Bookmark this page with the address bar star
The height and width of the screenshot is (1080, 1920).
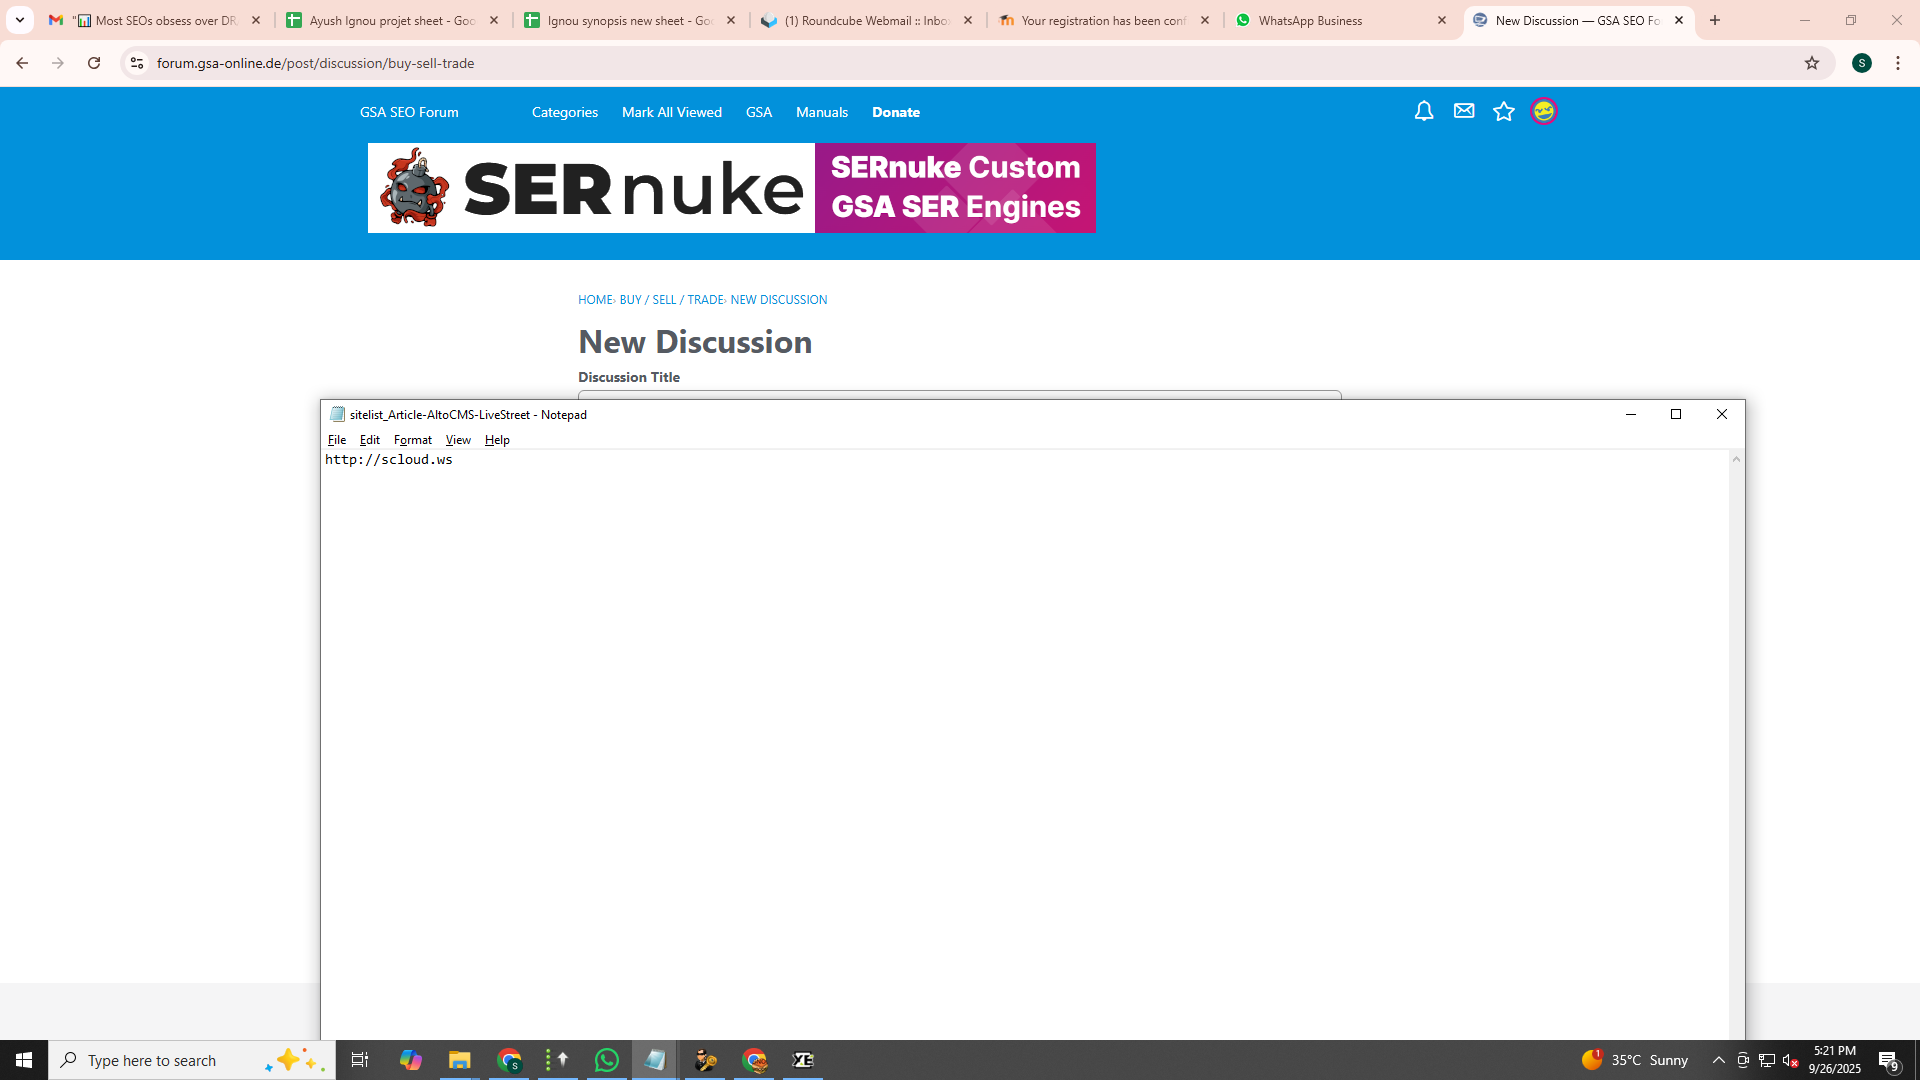click(x=1812, y=63)
